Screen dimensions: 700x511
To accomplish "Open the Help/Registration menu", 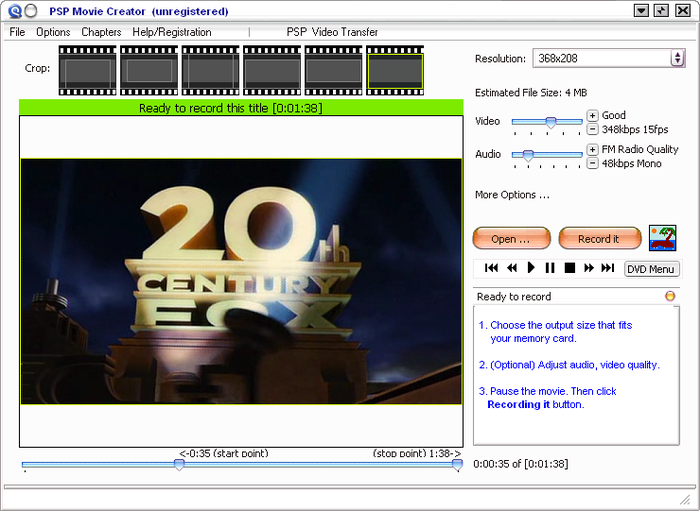I will (x=172, y=32).
